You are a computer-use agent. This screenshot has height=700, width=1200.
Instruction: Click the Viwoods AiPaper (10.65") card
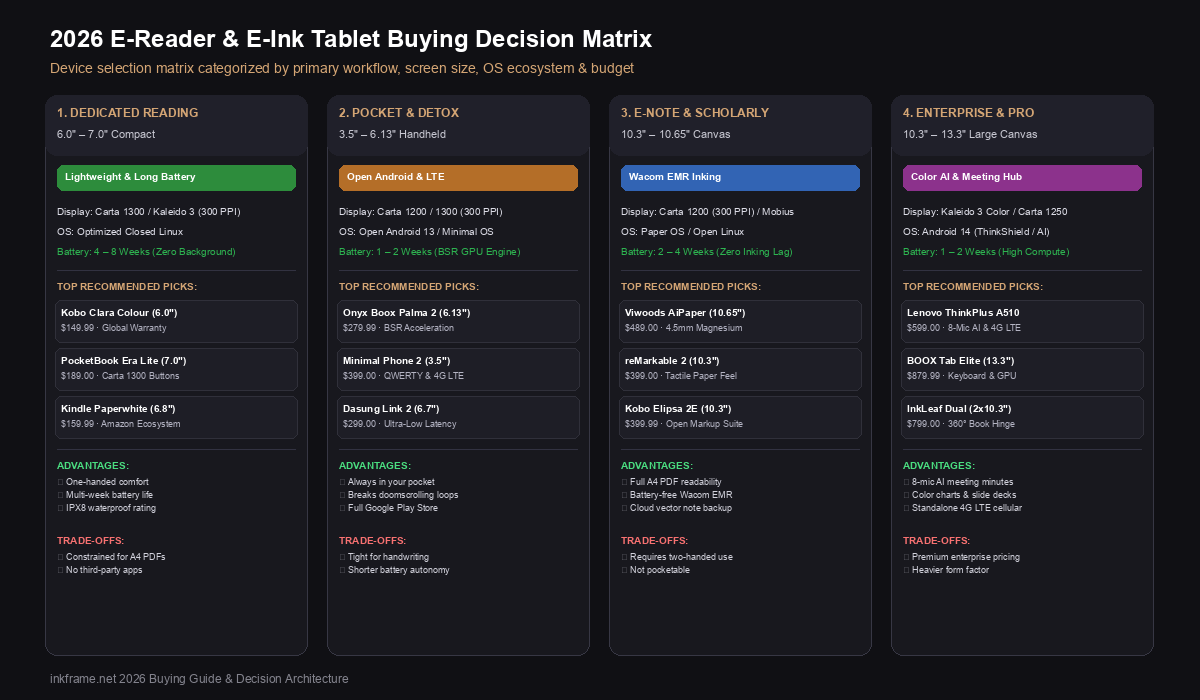click(740, 321)
